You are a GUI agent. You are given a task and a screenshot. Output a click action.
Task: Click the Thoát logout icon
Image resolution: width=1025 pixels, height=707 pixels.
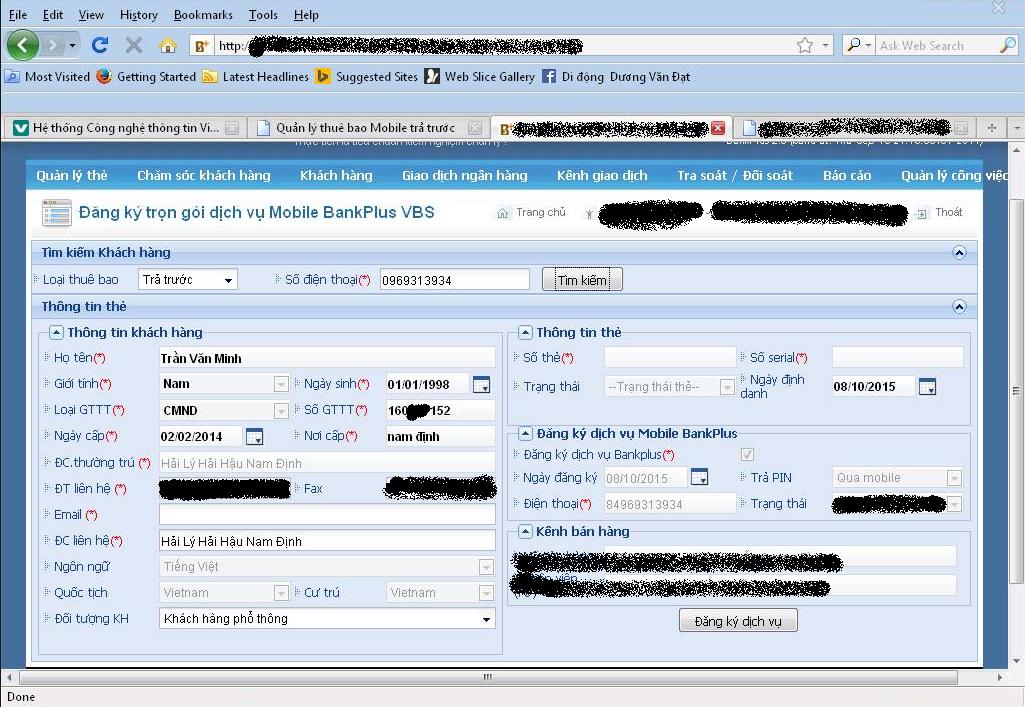pos(922,214)
